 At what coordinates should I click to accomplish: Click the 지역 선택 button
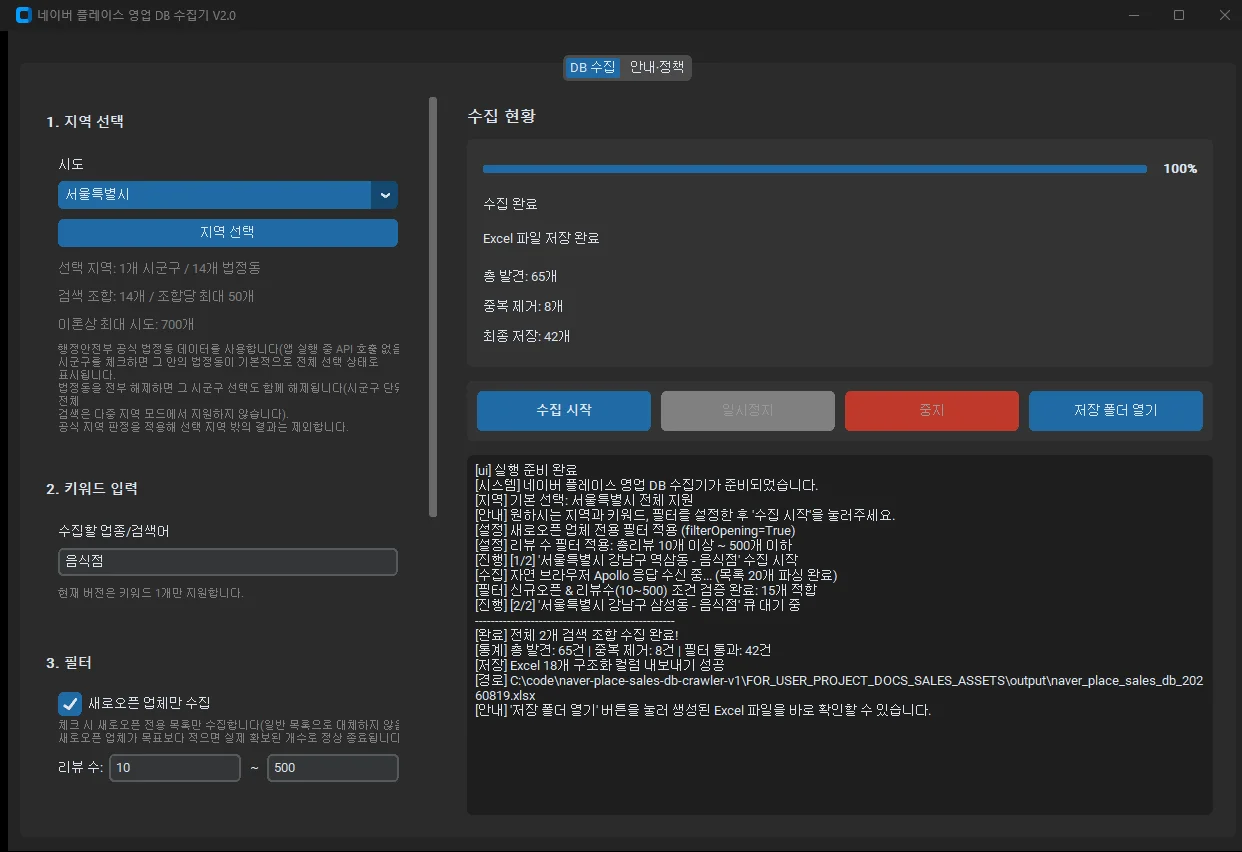click(228, 232)
